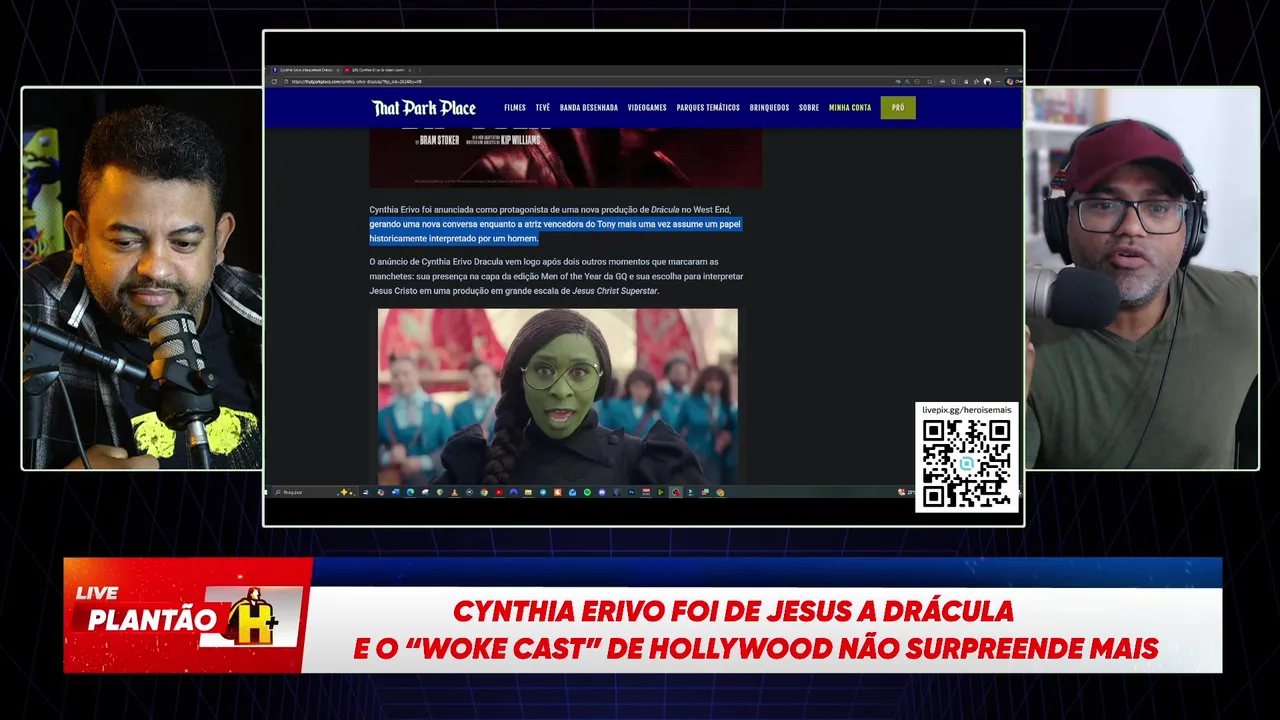Click the livepix.gg QR code
The height and width of the screenshot is (720, 1280).
[966, 464]
